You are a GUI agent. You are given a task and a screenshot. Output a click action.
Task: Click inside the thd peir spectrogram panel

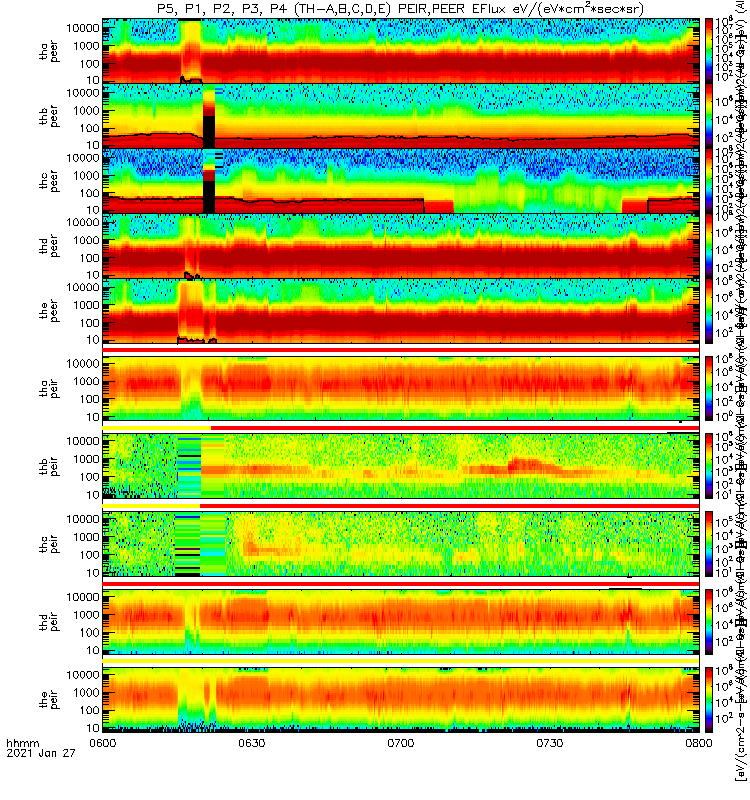[401, 621]
